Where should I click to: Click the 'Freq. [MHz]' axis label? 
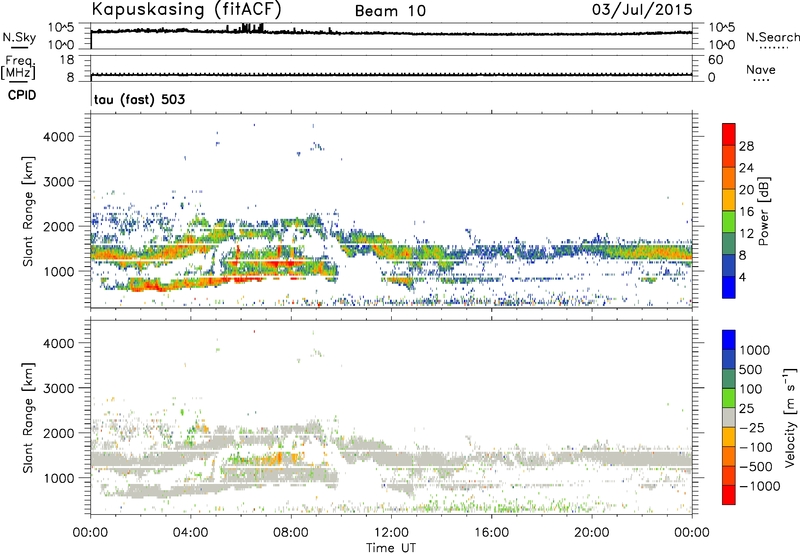coord(19,68)
